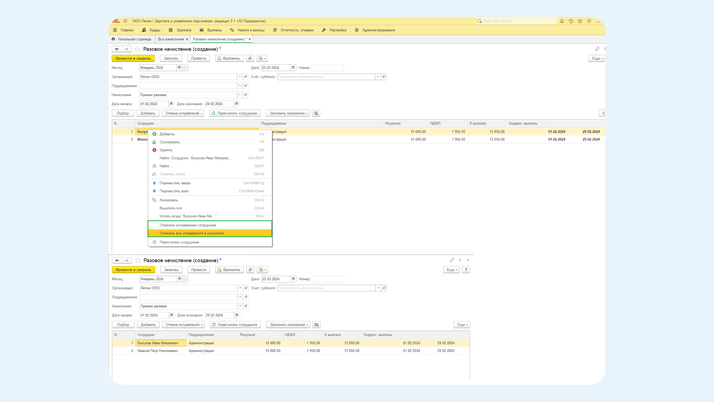
Task: Click the Копировать icon in context menu
Action: point(154,200)
